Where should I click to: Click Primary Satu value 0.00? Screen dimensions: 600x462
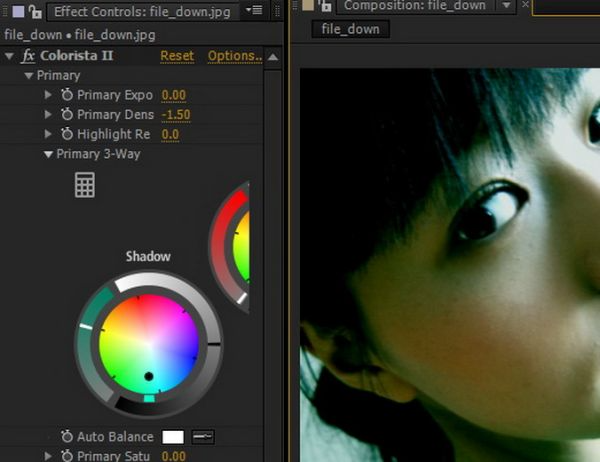(x=174, y=456)
